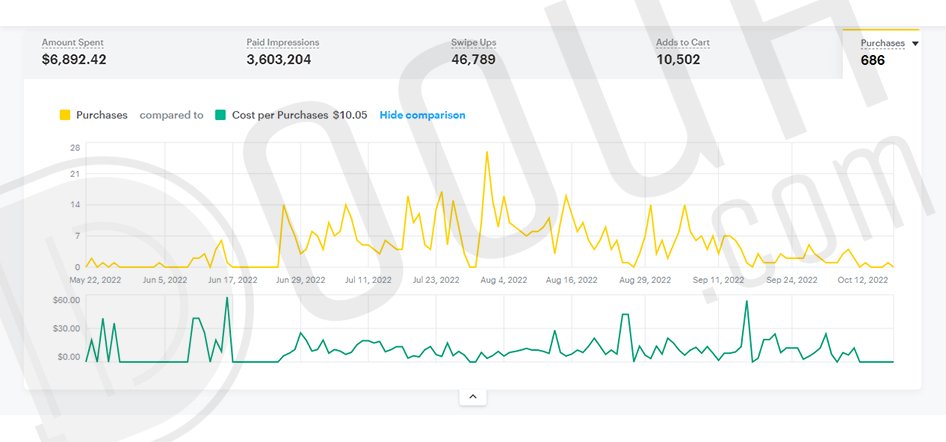The image size is (946, 442).
Task: Select the Purchases tab label
Action: [x=882, y=44]
